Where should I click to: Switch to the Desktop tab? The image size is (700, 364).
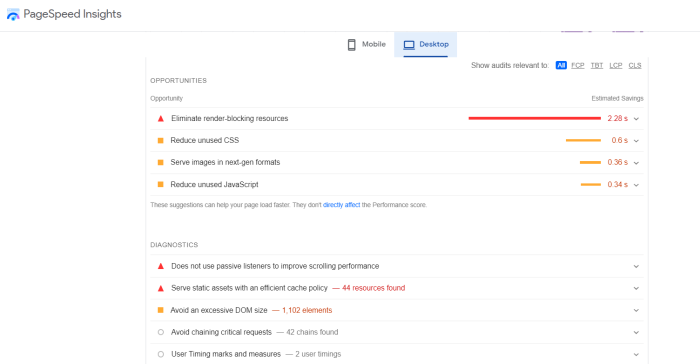[x=426, y=44]
